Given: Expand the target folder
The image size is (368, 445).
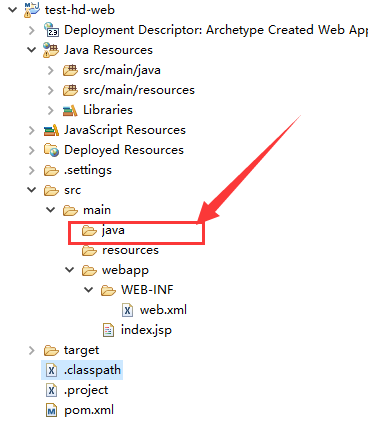Looking at the screenshot, I should (x=32, y=350).
